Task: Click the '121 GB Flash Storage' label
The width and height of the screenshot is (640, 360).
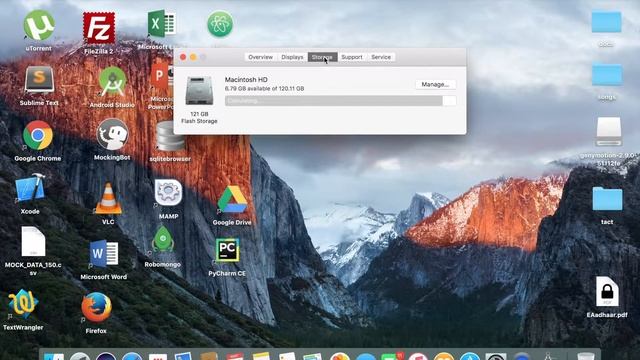Action: (x=199, y=118)
